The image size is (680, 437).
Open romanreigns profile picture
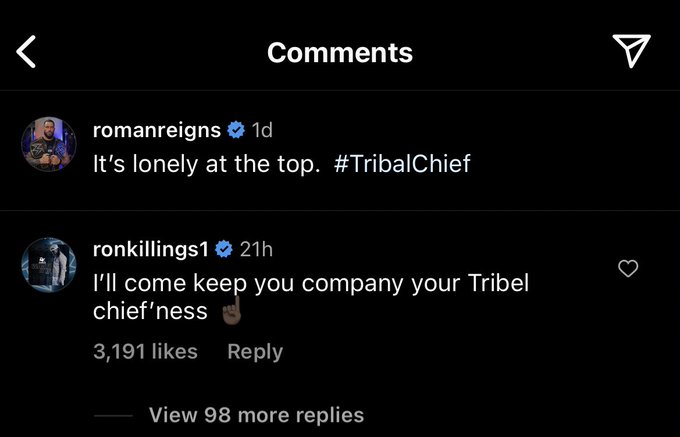pyautogui.click(x=49, y=144)
